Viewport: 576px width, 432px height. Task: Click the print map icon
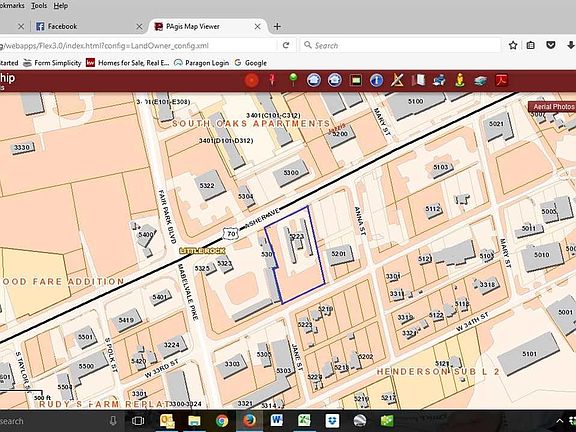439,80
